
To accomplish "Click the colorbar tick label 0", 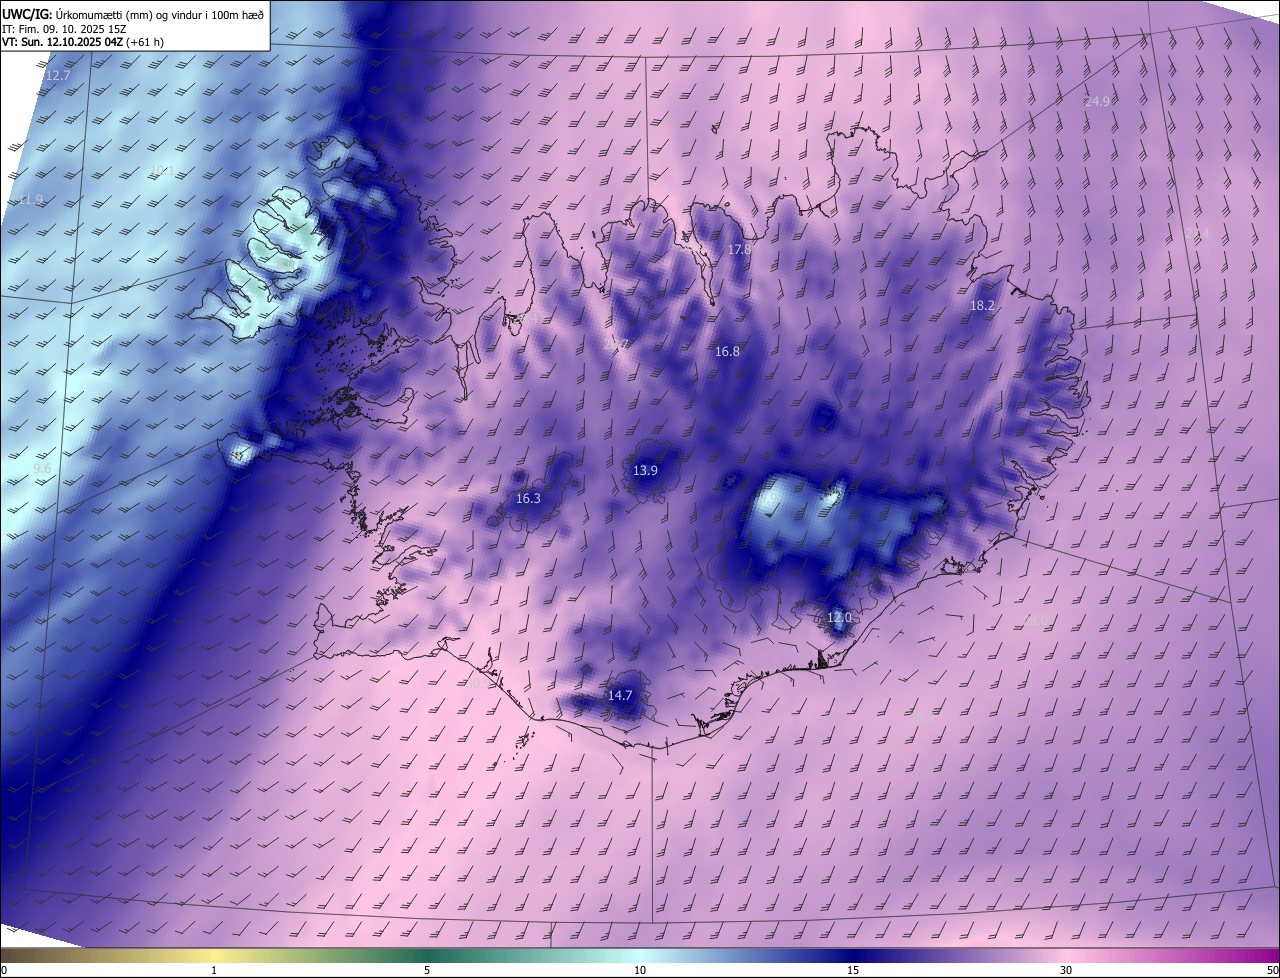I will [x=4, y=970].
